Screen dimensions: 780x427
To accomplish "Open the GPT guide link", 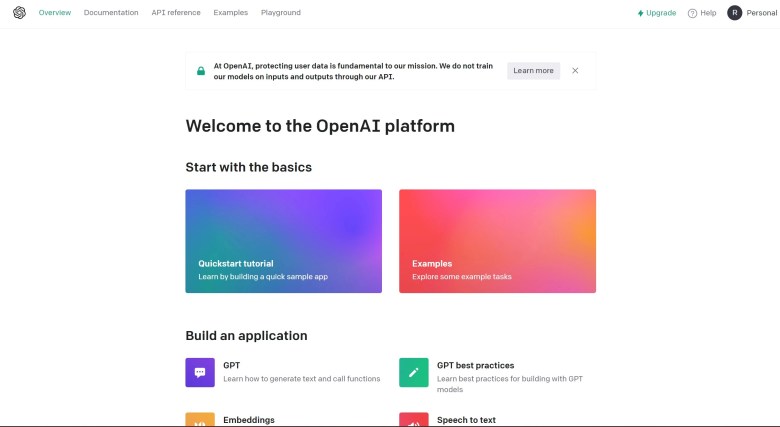I will (232, 365).
